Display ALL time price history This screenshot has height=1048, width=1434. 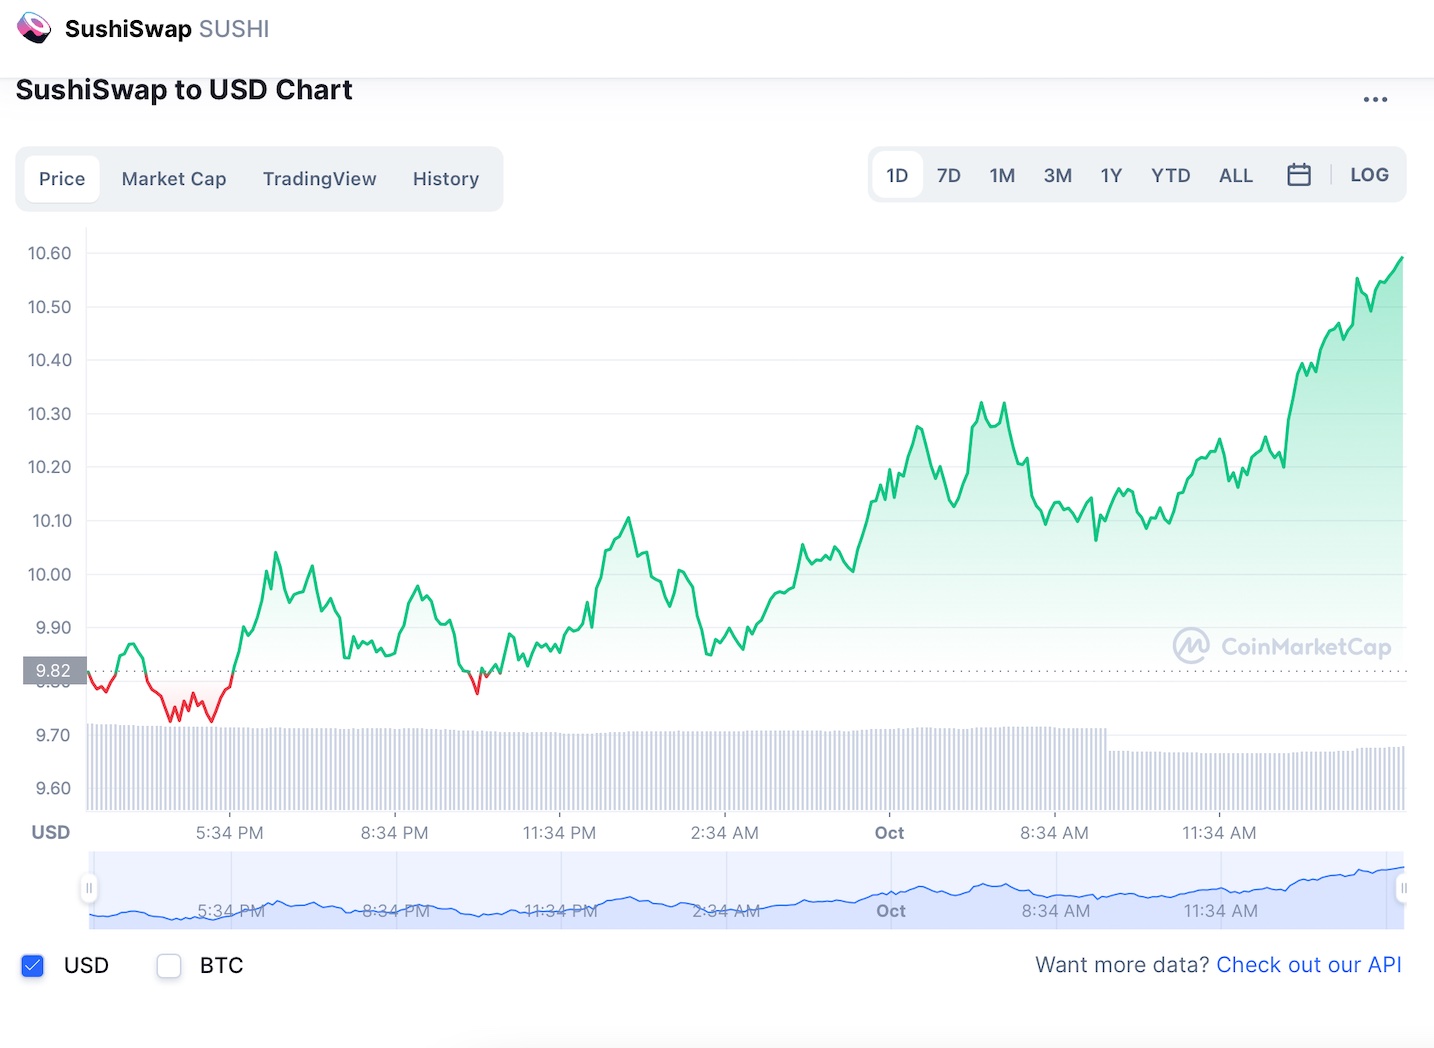tap(1235, 176)
